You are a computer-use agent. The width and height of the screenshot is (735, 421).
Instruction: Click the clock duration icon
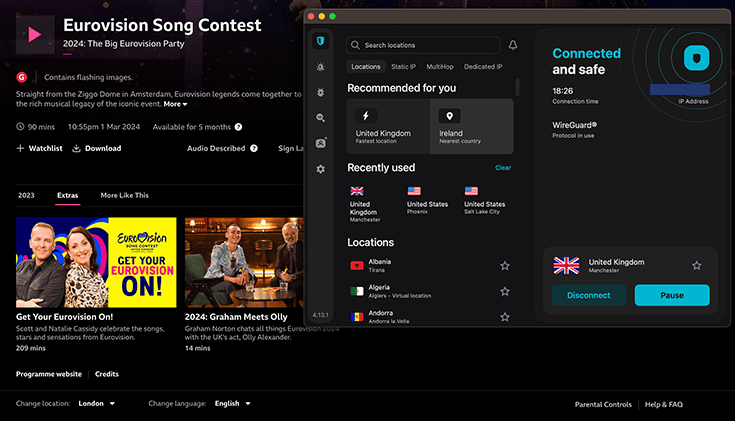pos(20,127)
